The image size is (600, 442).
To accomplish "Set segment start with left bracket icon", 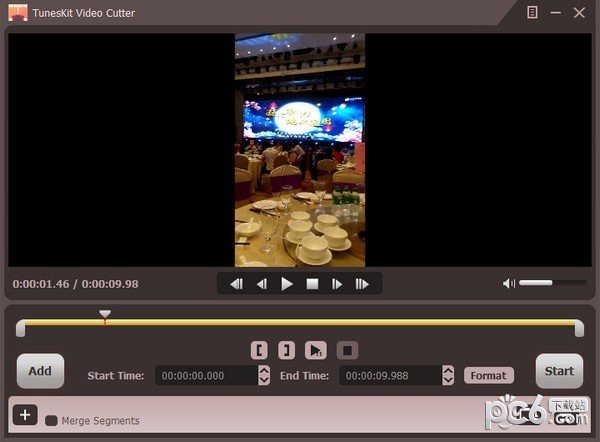I will click(260, 350).
